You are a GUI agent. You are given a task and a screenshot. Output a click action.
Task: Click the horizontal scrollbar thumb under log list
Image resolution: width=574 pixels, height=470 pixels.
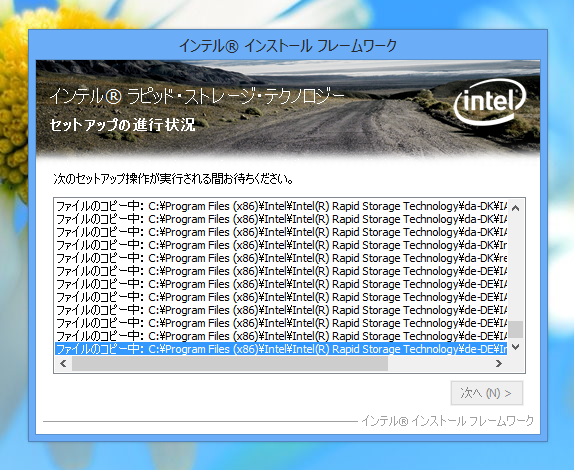[230, 363]
